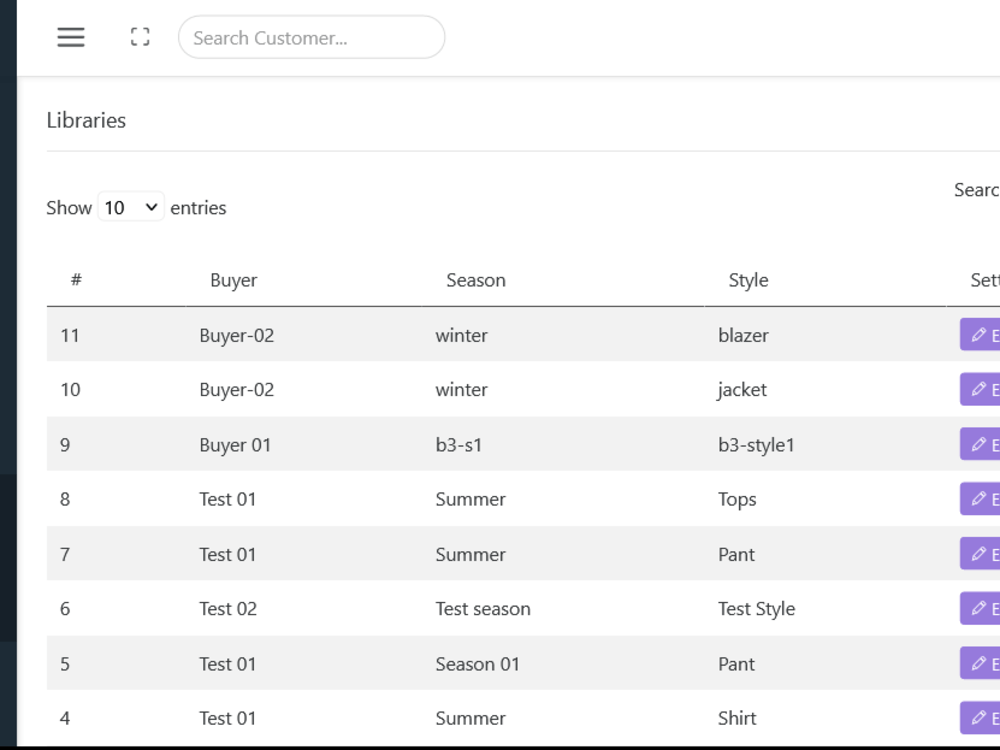Select Buyer-02 cell in row 10

click(237, 390)
